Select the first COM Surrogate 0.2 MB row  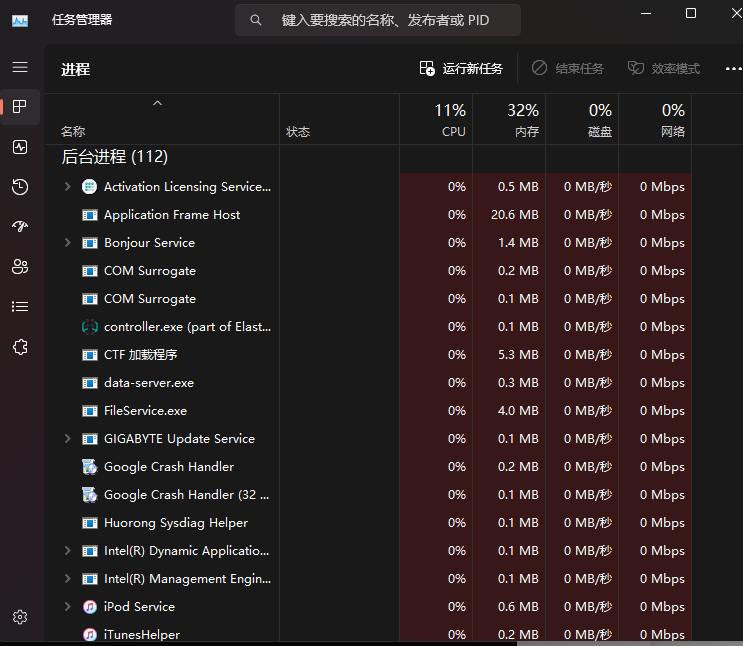[x=369, y=271]
